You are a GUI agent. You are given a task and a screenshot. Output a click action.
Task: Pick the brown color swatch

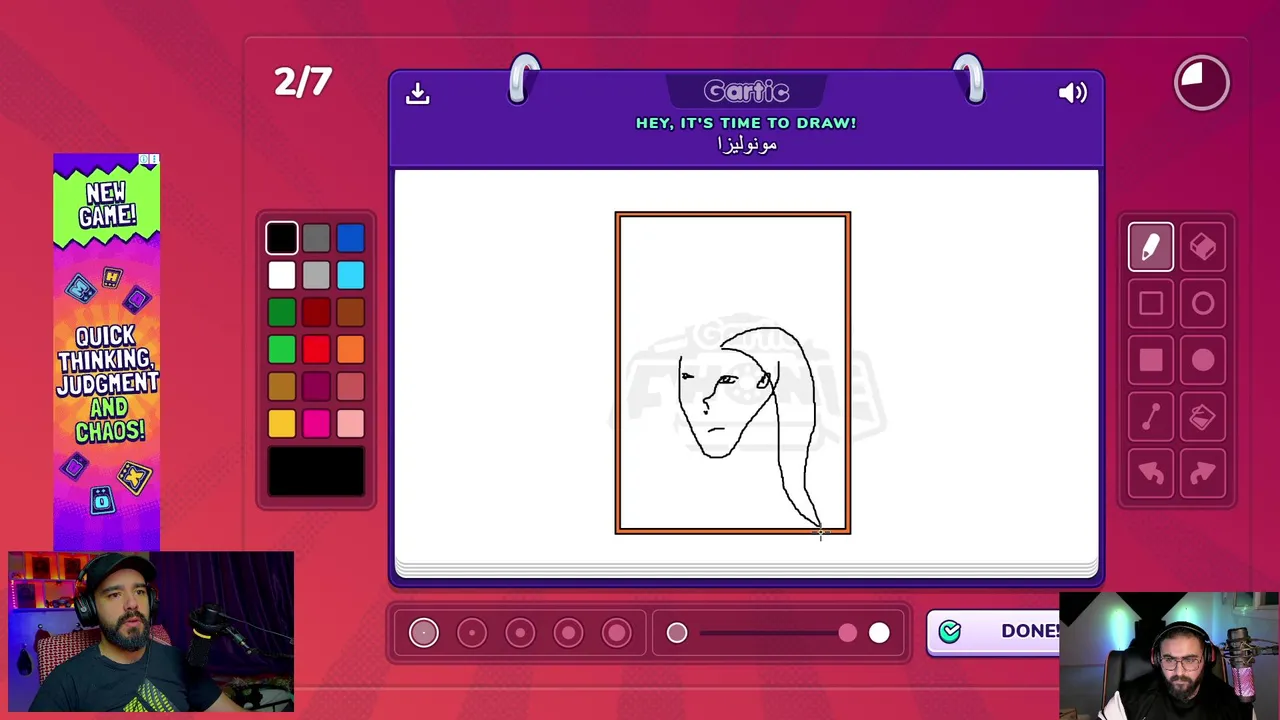pos(350,312)
